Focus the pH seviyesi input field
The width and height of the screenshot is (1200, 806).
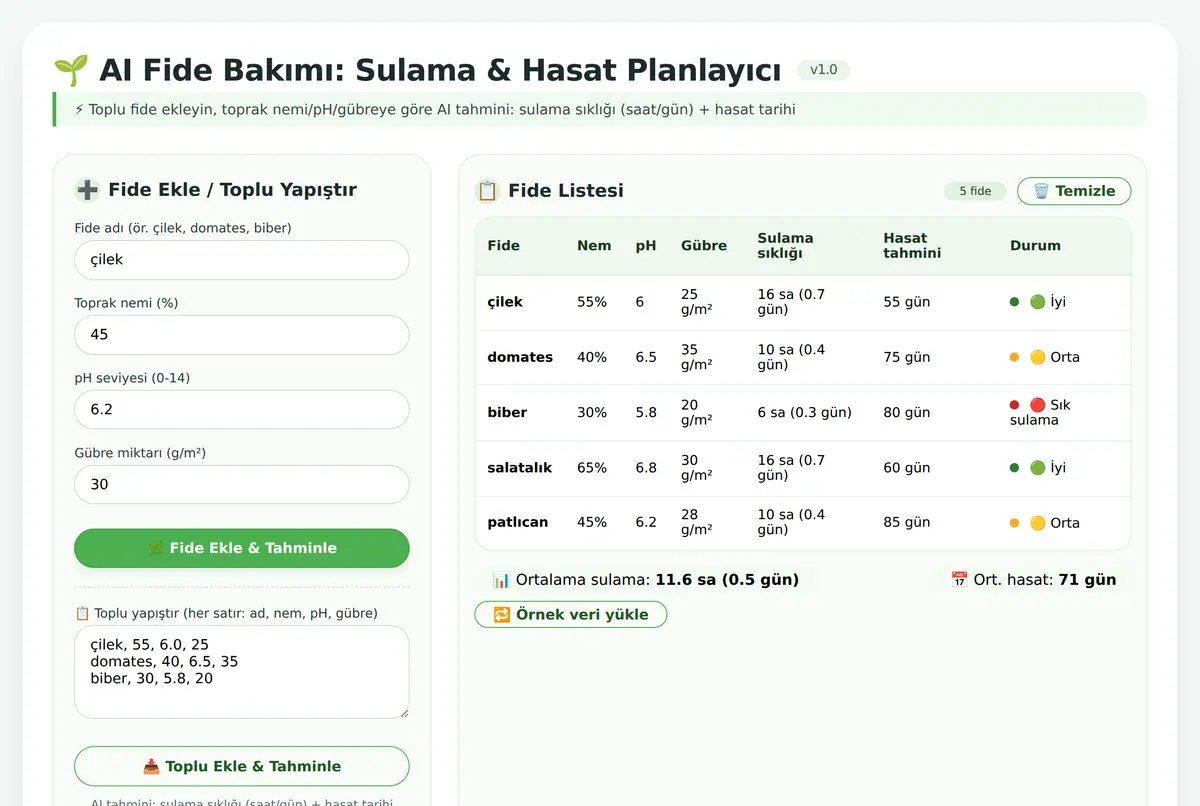click(x=242, y=409)
